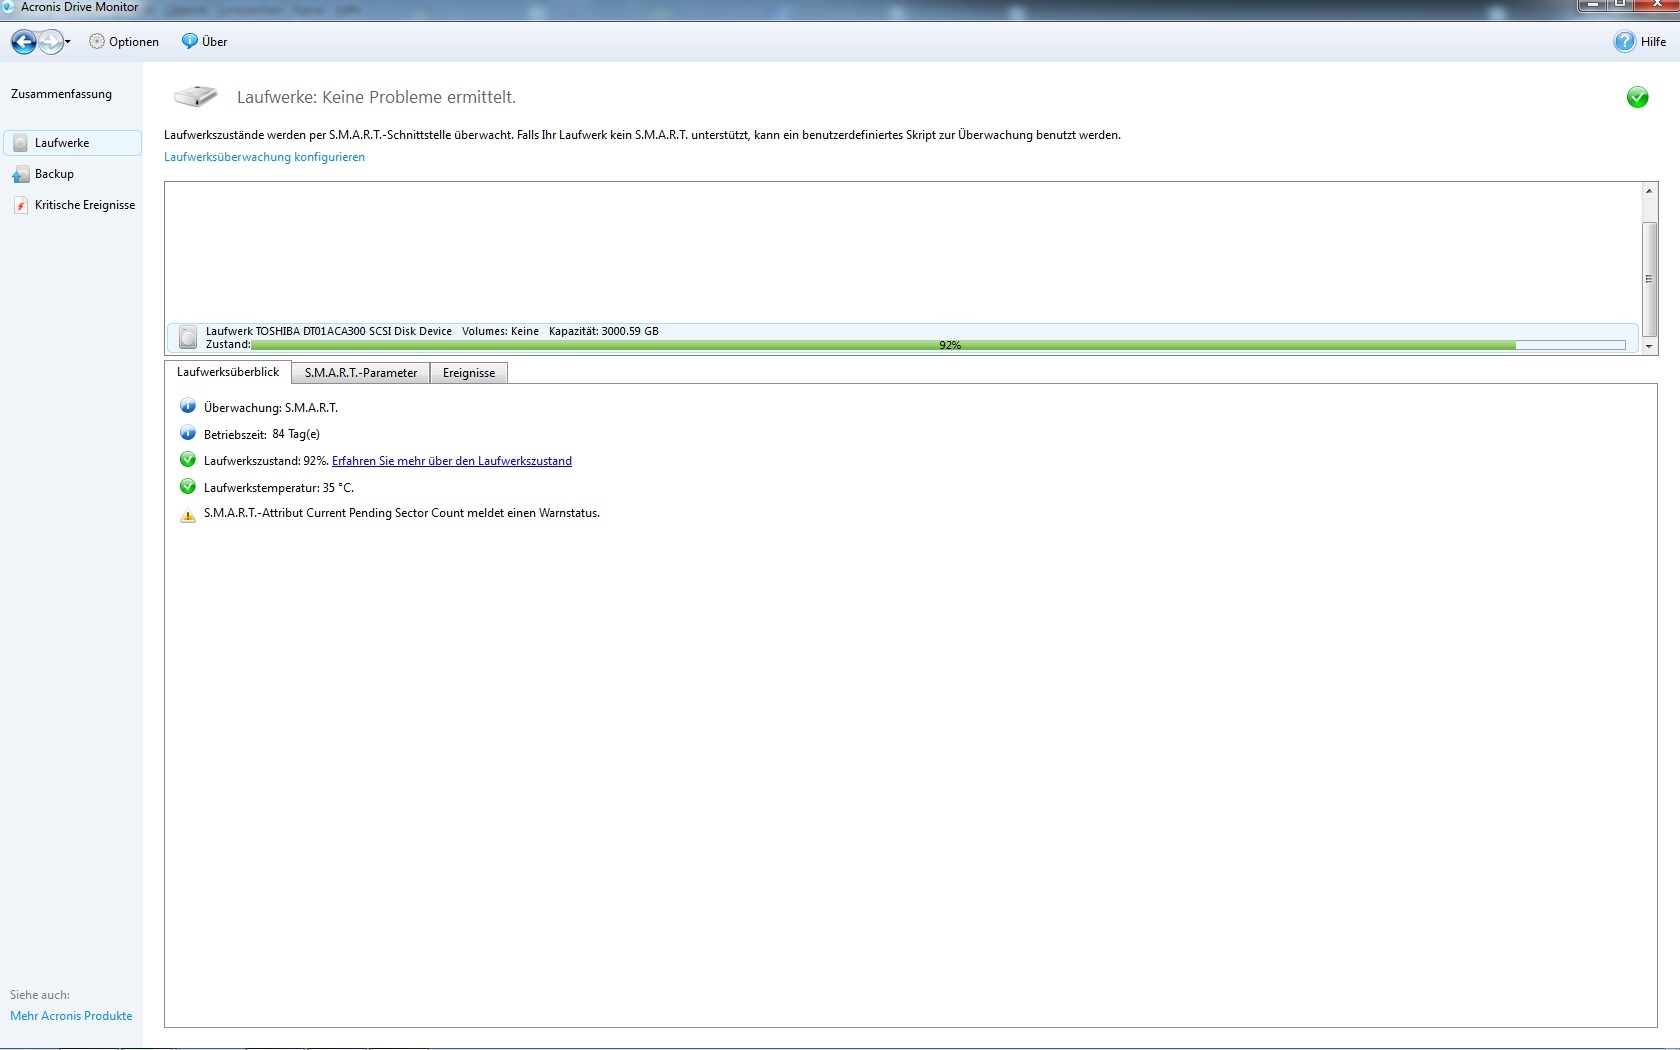The image size is (1680, 1050).
Task: Switch to the Ereignisse tab
Action: point(469,373)
